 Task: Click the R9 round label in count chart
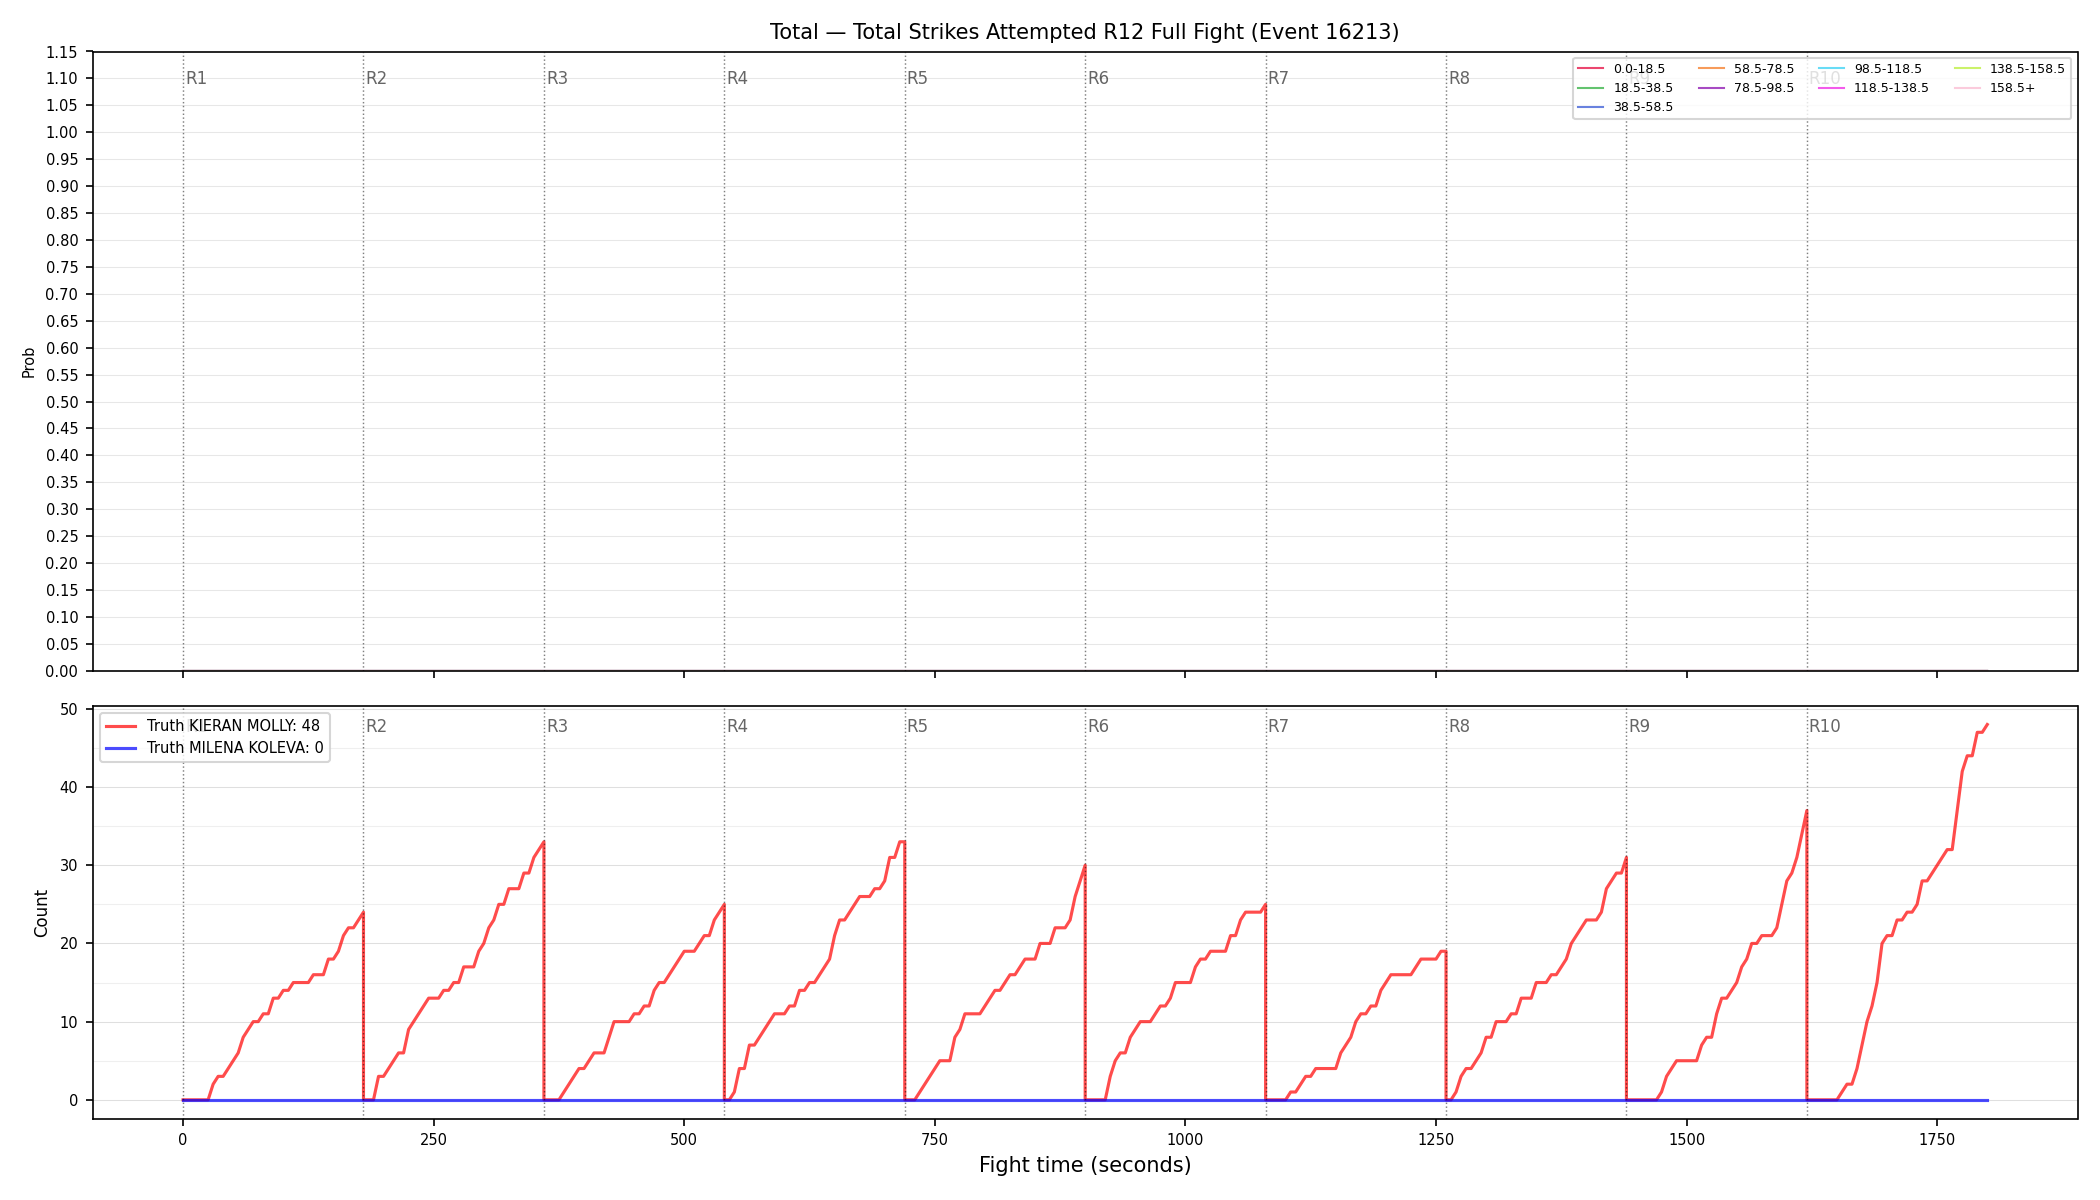(1639, 726)
